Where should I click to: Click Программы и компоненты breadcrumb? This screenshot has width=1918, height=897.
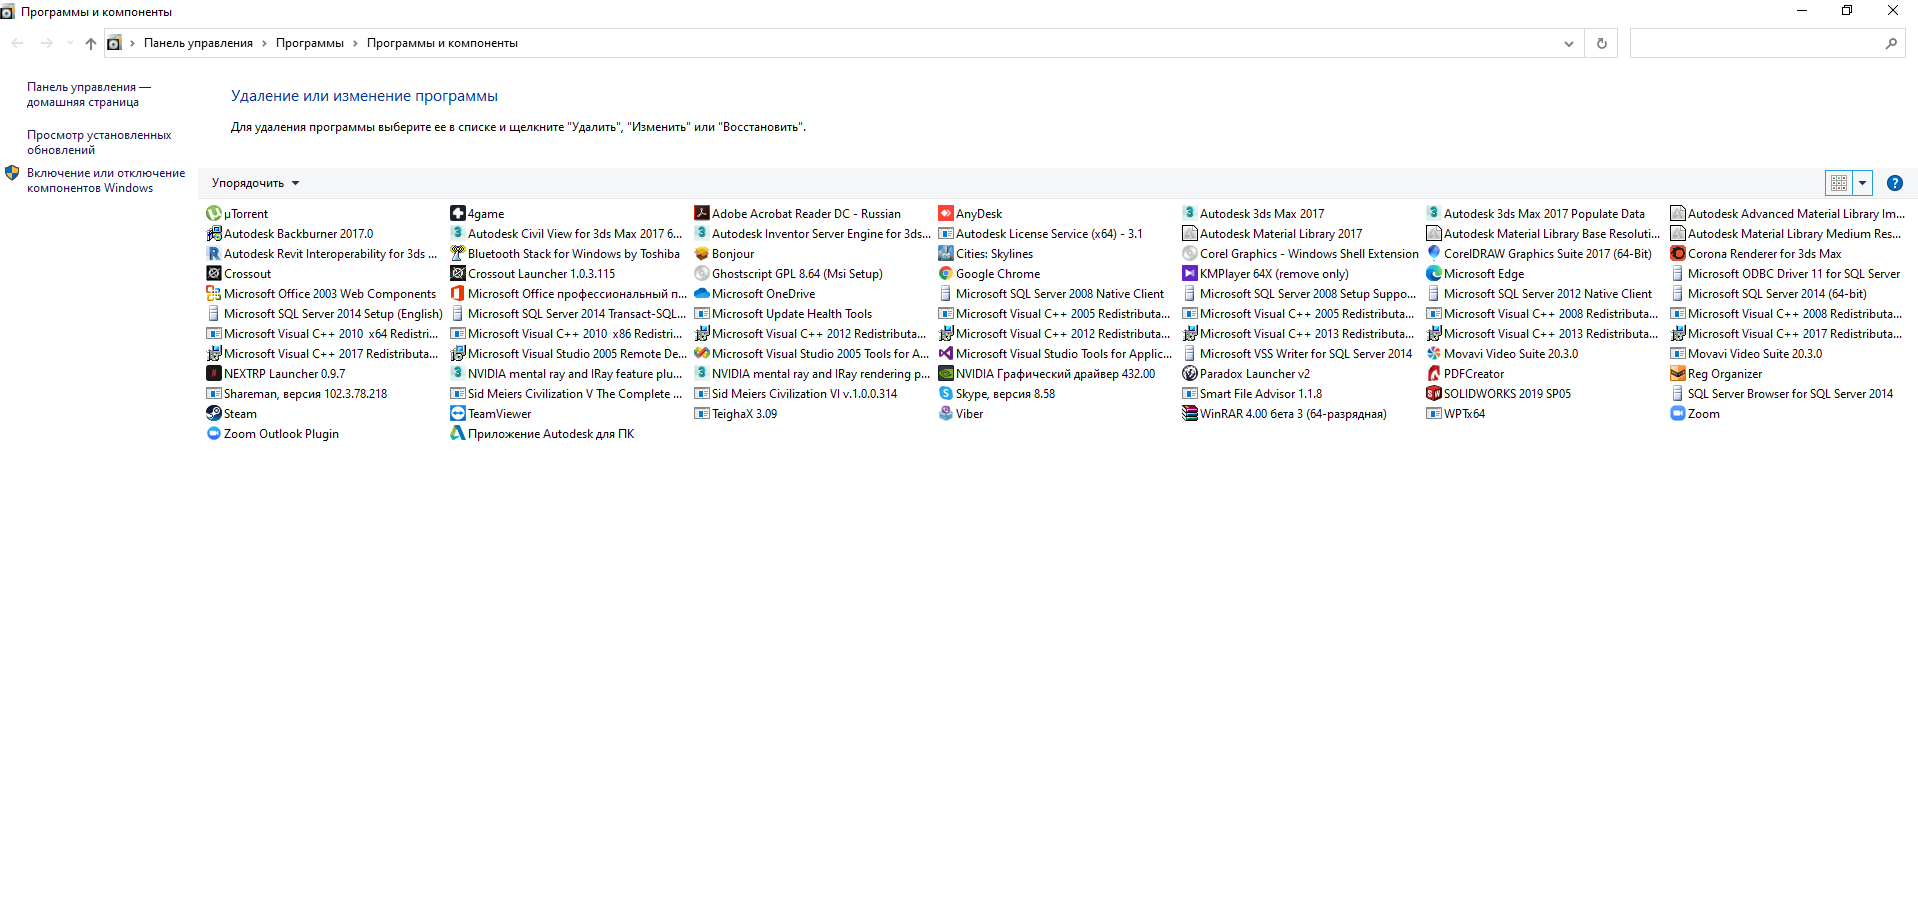[442, 43]
